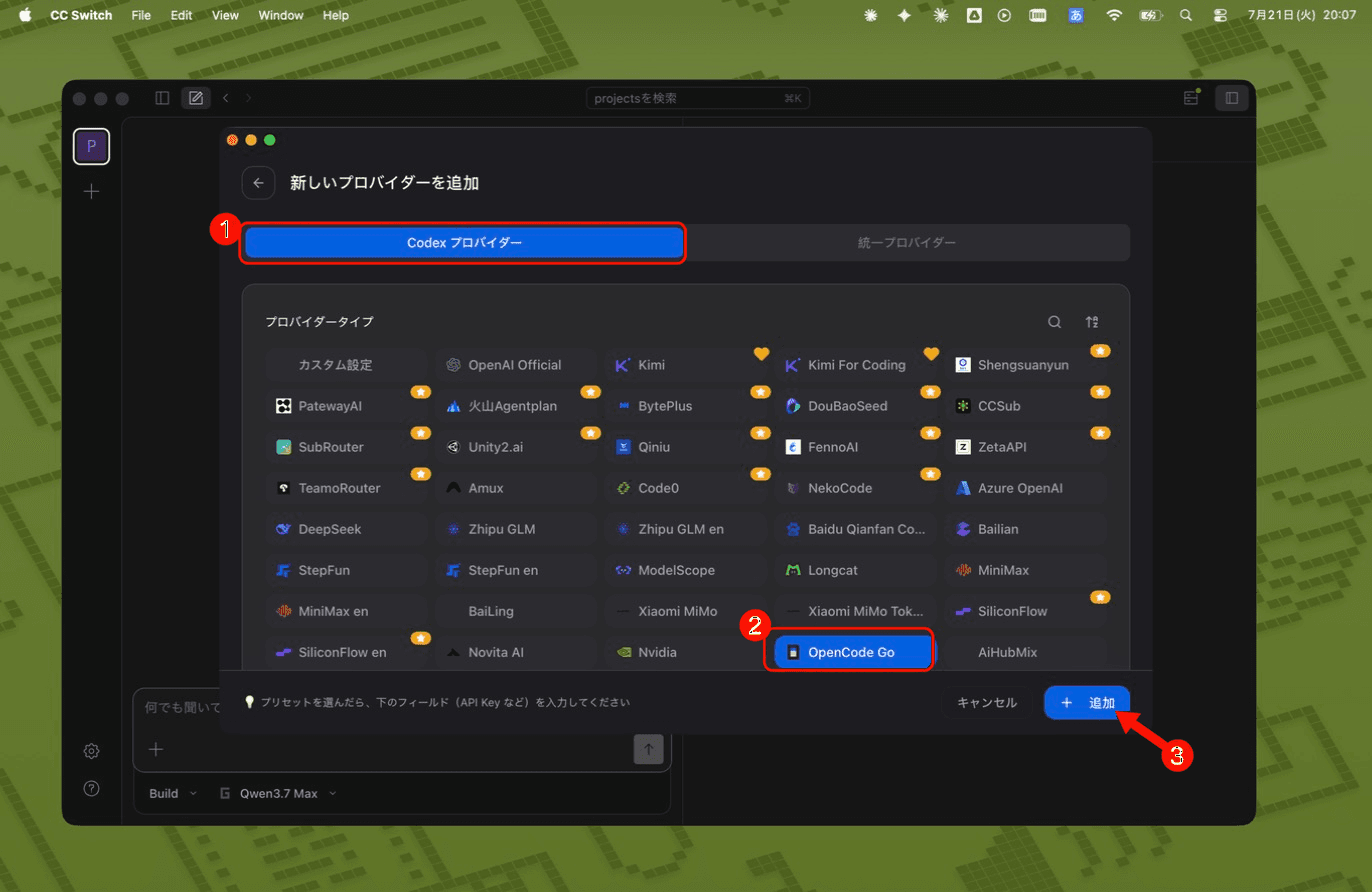1372x892 pixels.
Task: Pick the TeamoRouter provider
Action: pos(347,488)
